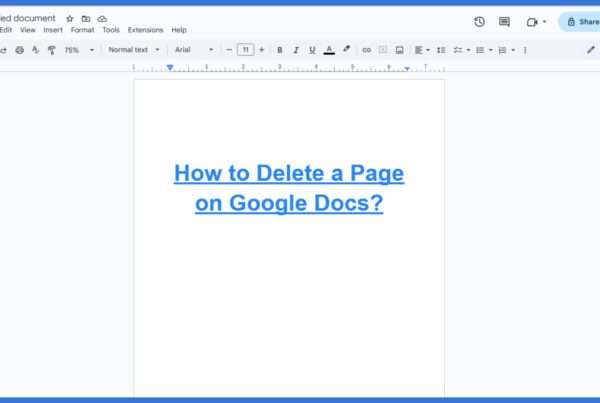Click the right indent marker on ruler
The height and width of the screenshot is (403, 600).
[407, 69]
